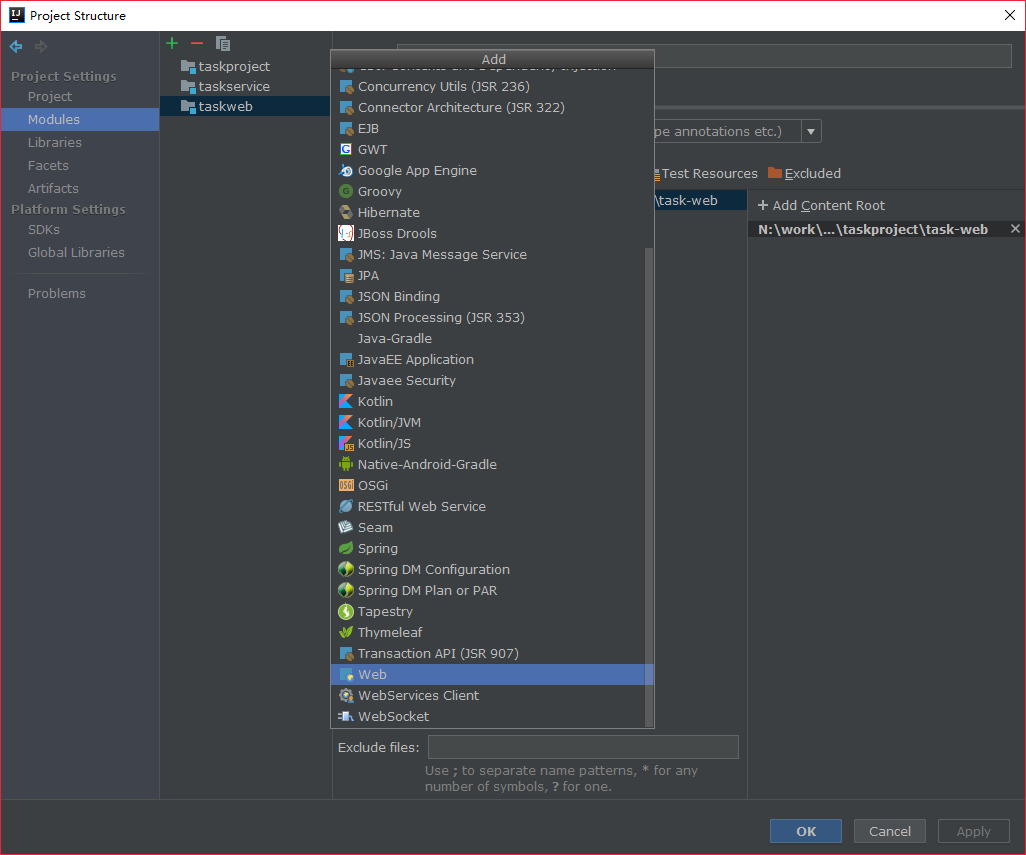Remove the task-web content root
The height and width of the screenshot is (855, 1026).
(1015, 228)
